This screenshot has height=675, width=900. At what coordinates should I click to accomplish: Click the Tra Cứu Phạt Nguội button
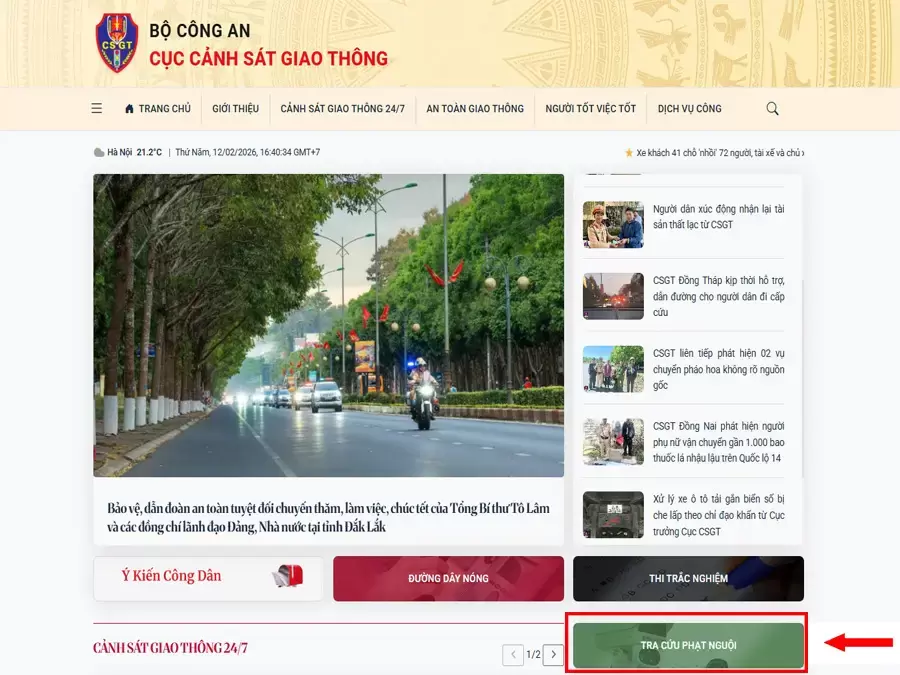click(687, 644)
